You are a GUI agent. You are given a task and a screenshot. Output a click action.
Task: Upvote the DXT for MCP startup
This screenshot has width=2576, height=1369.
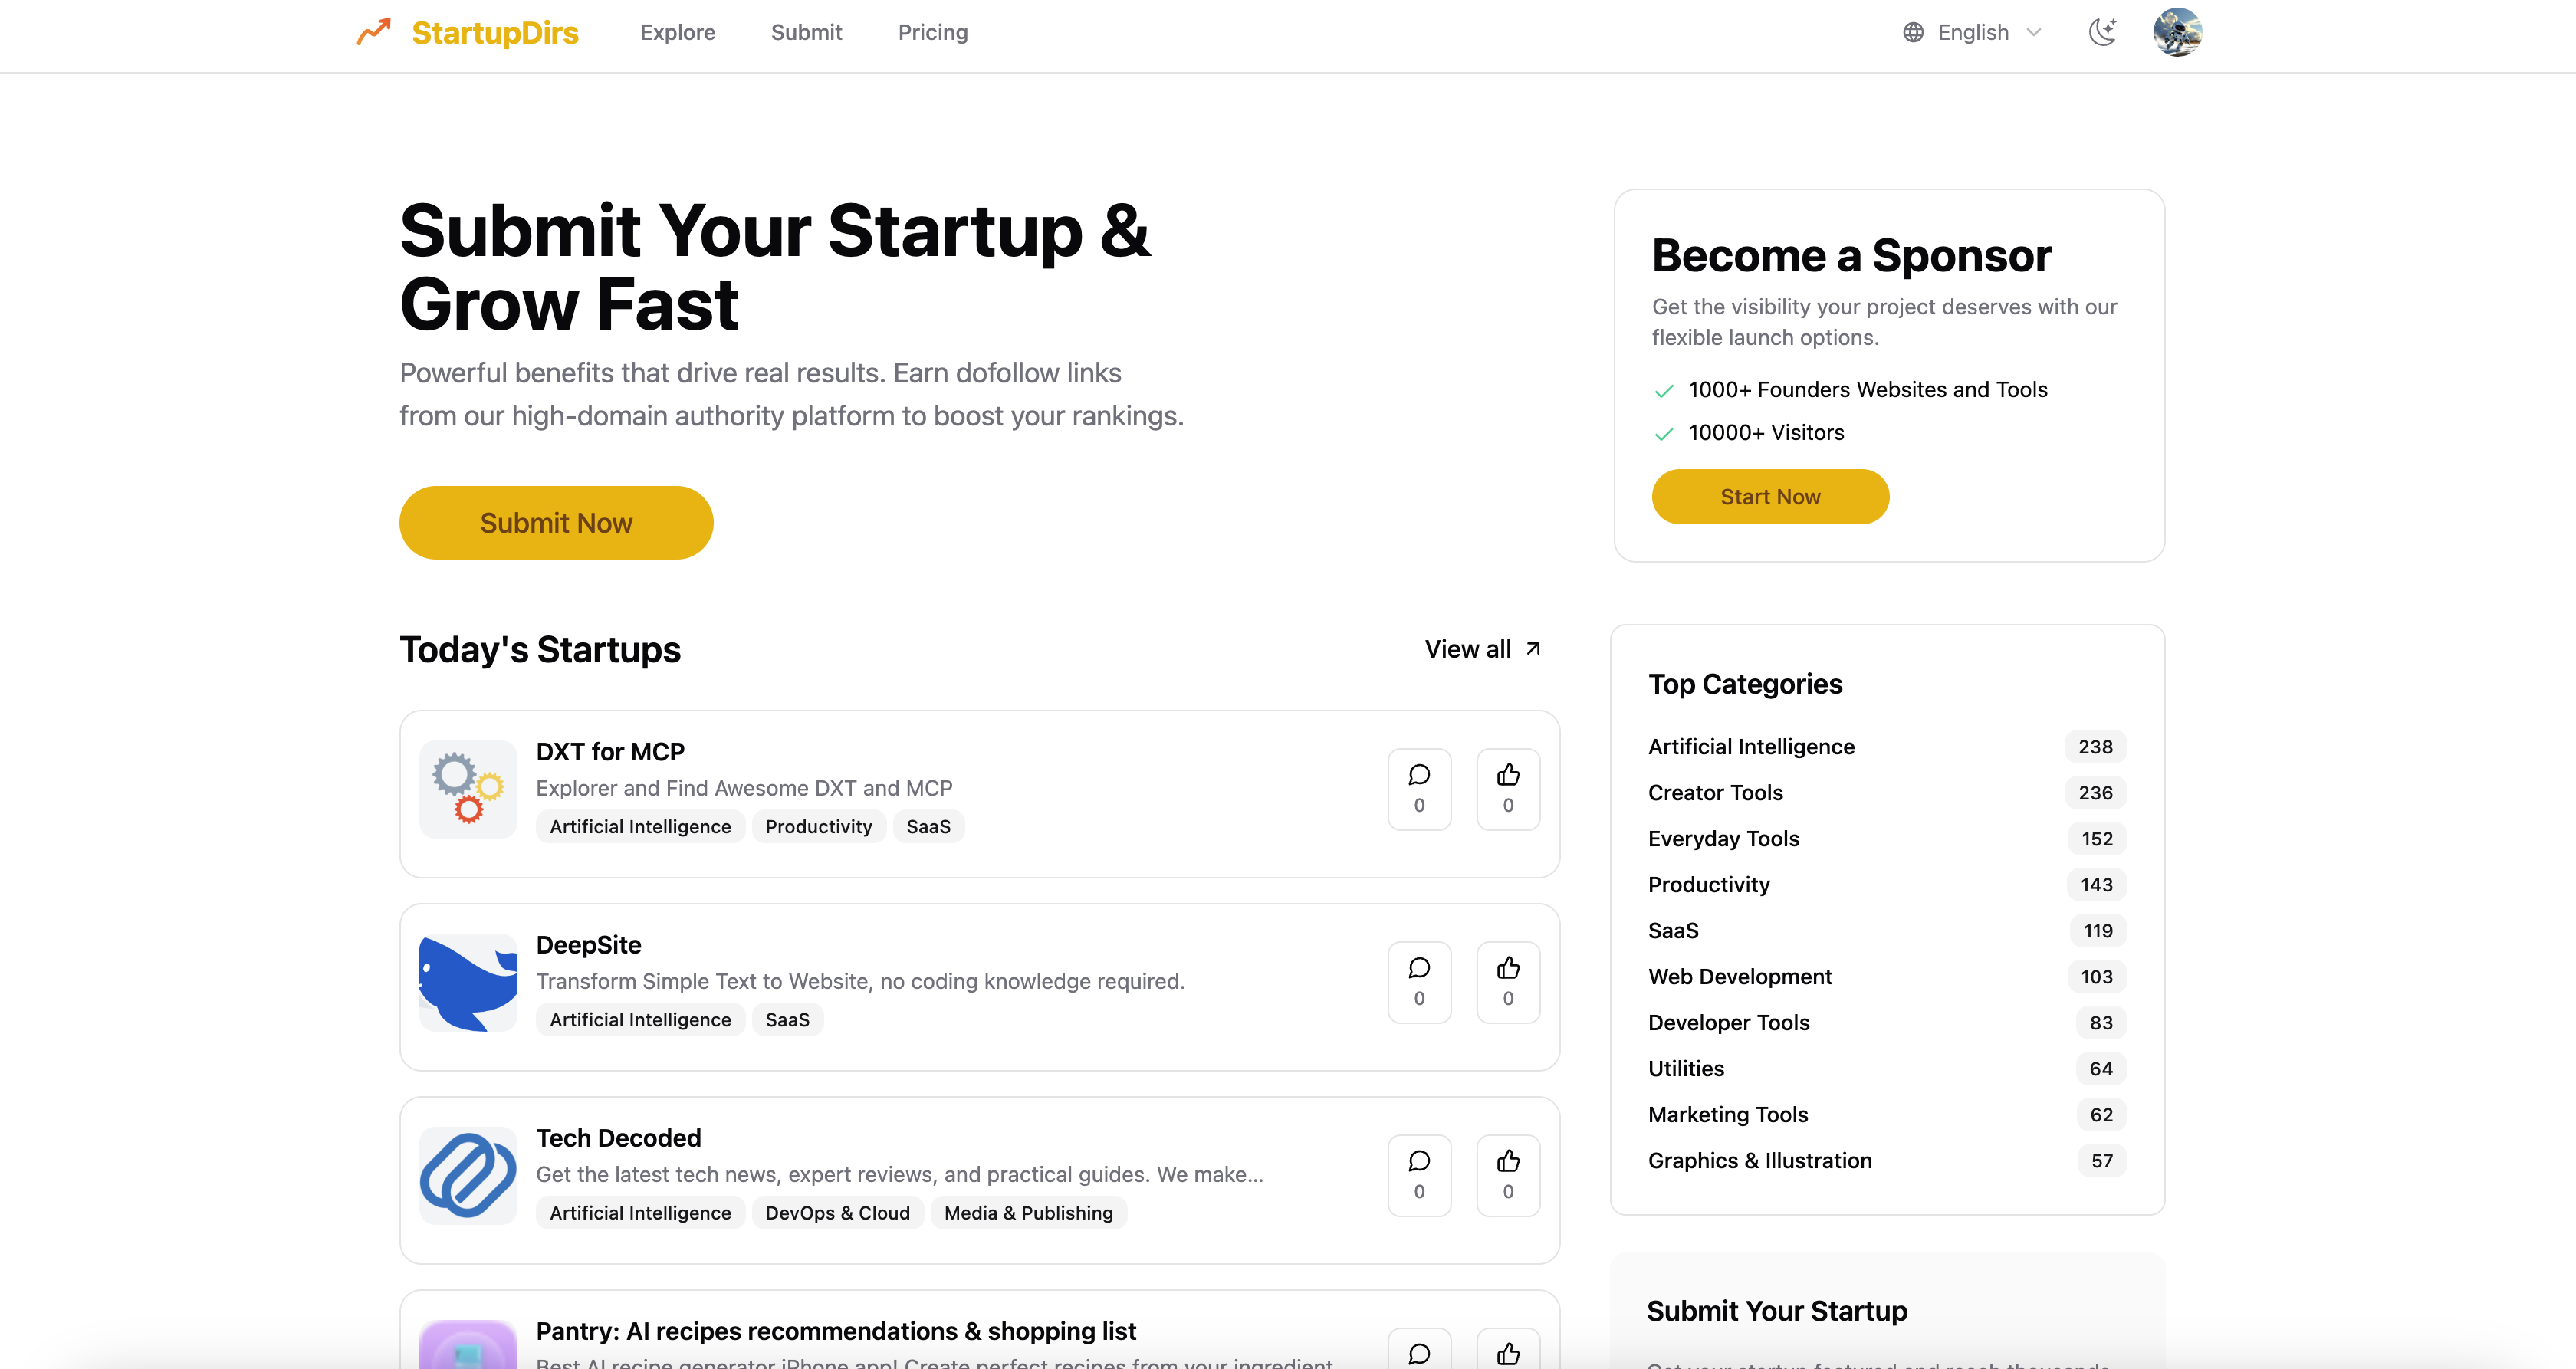click(x=1508, y=789)
